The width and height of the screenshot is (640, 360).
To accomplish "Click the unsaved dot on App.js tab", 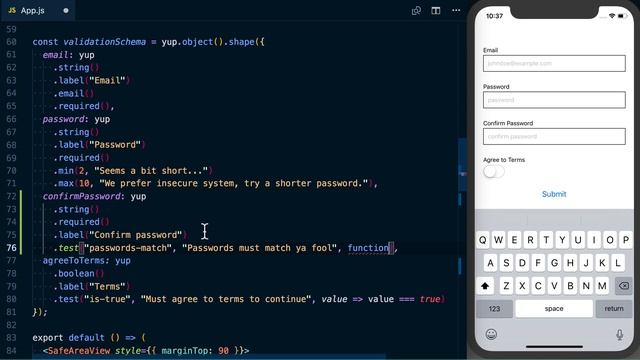I will click(x=66, y=11).
